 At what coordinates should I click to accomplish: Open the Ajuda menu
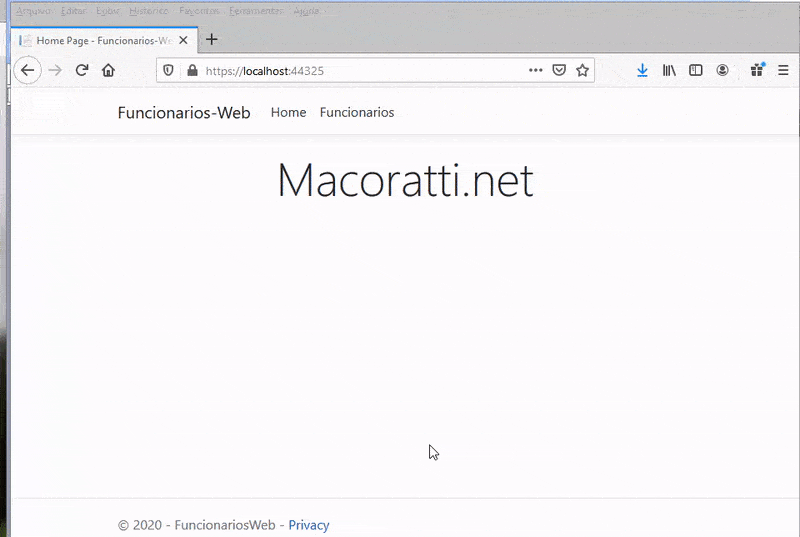point(306,11)
